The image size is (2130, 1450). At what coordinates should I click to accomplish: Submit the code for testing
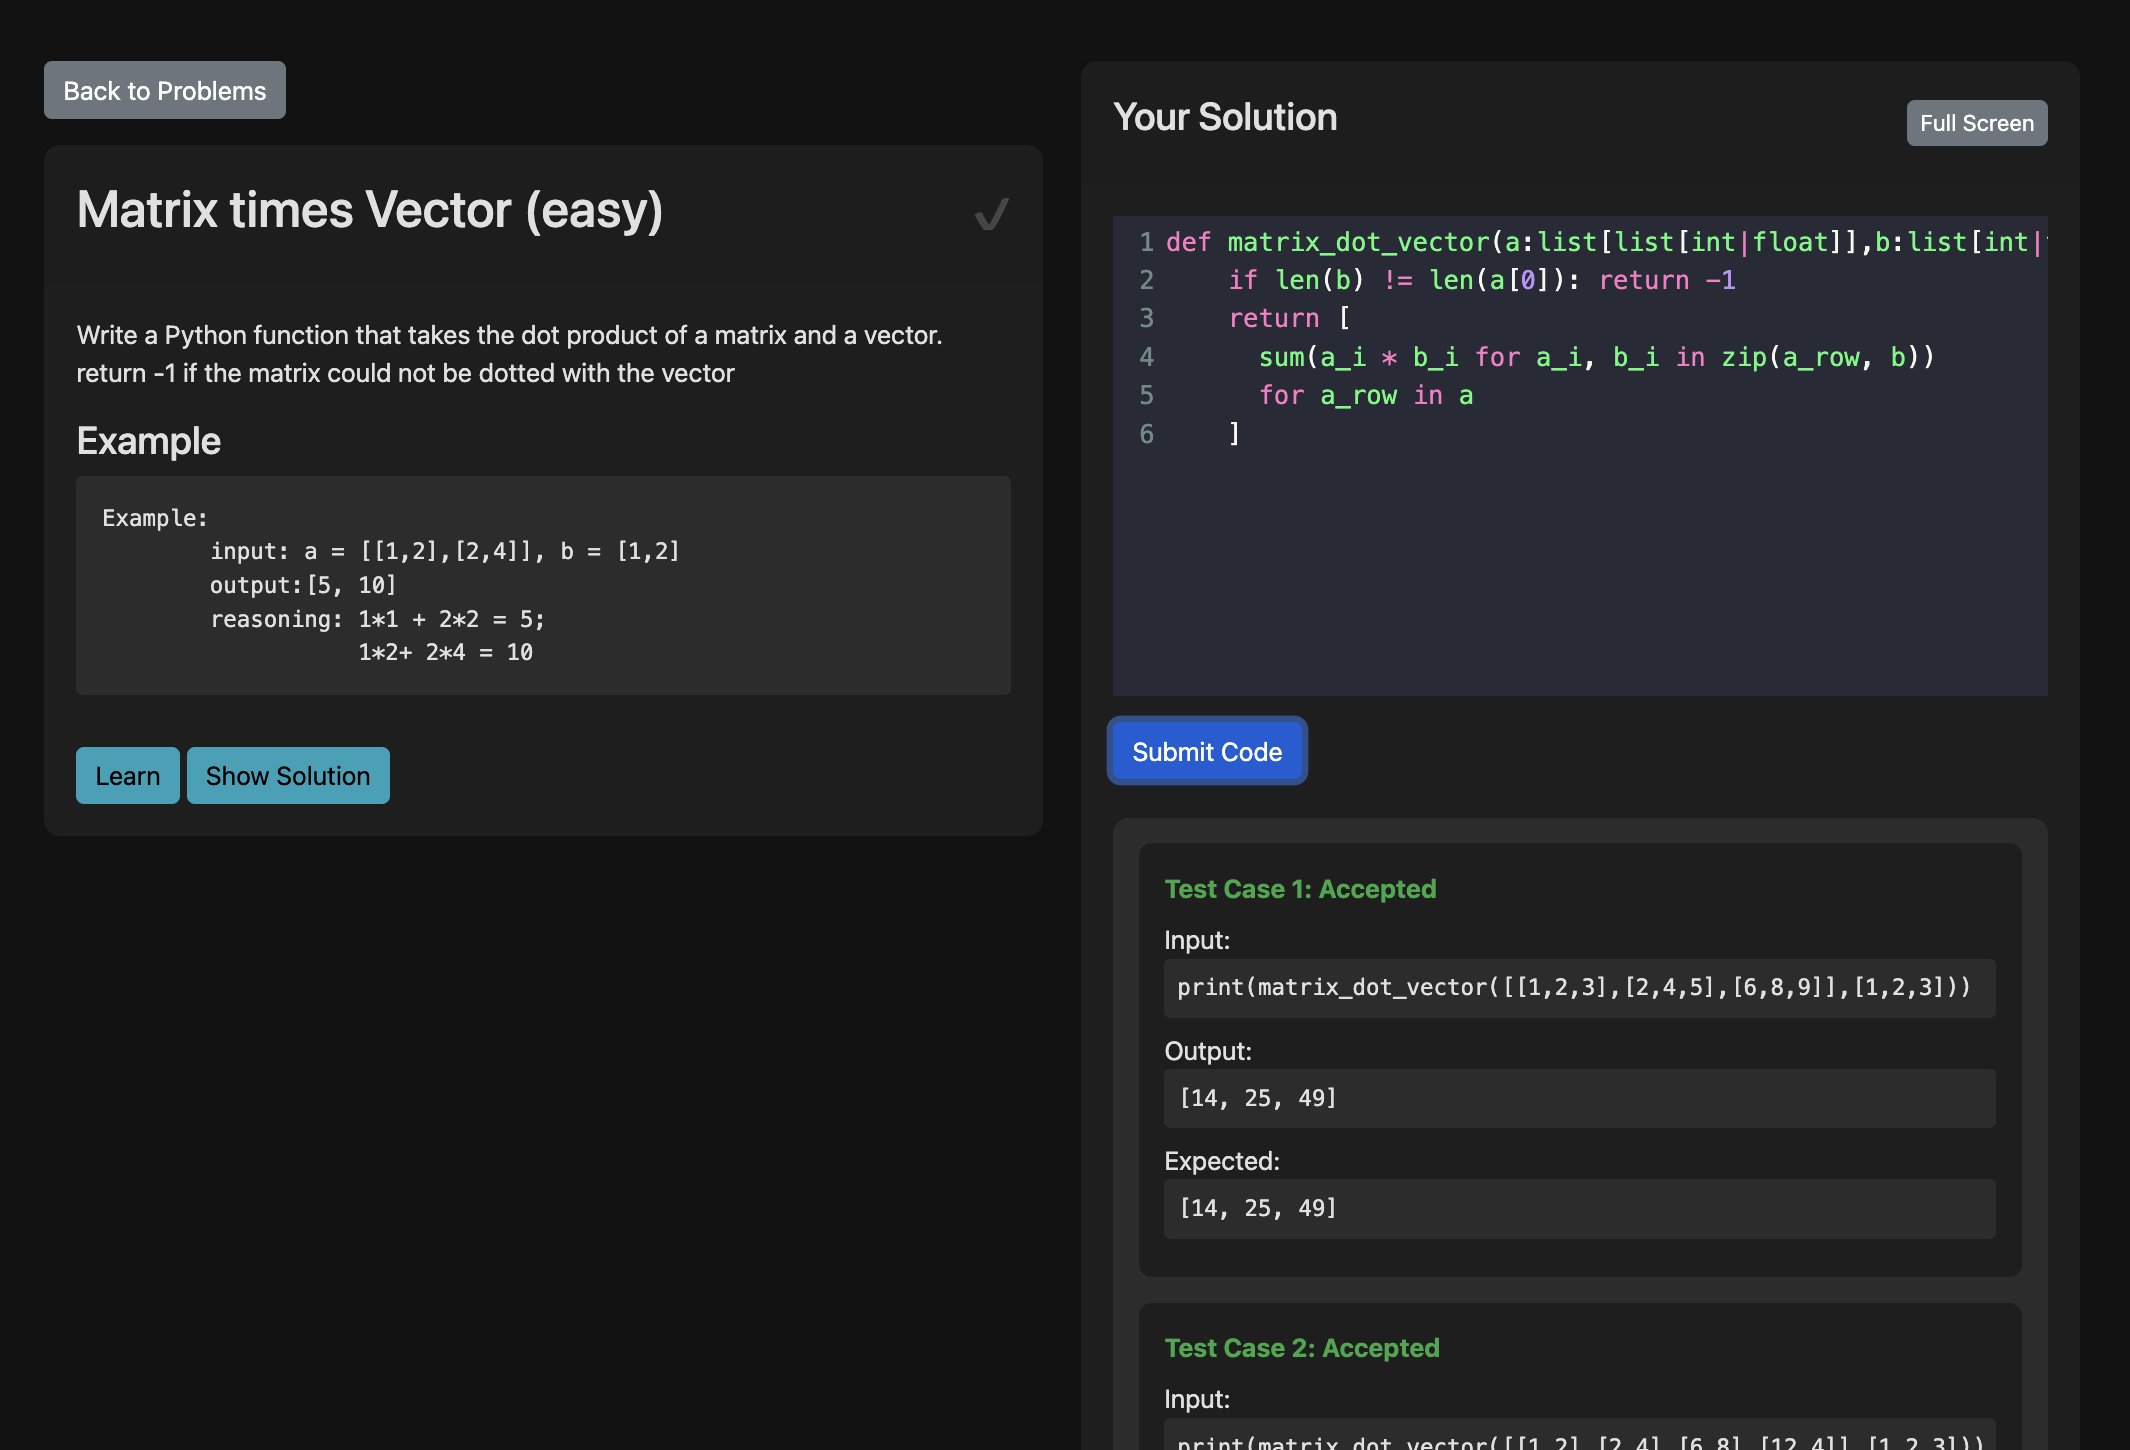[x=1207, y=751]
